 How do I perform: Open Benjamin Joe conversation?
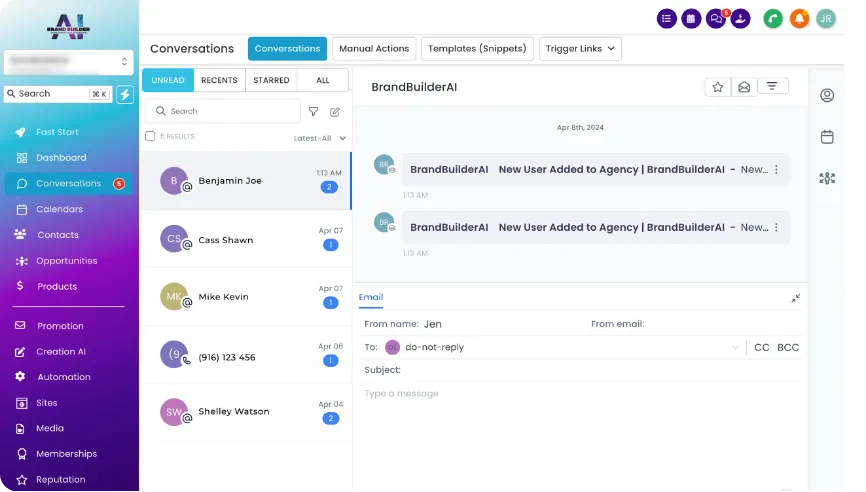click(x=246, y=181)
